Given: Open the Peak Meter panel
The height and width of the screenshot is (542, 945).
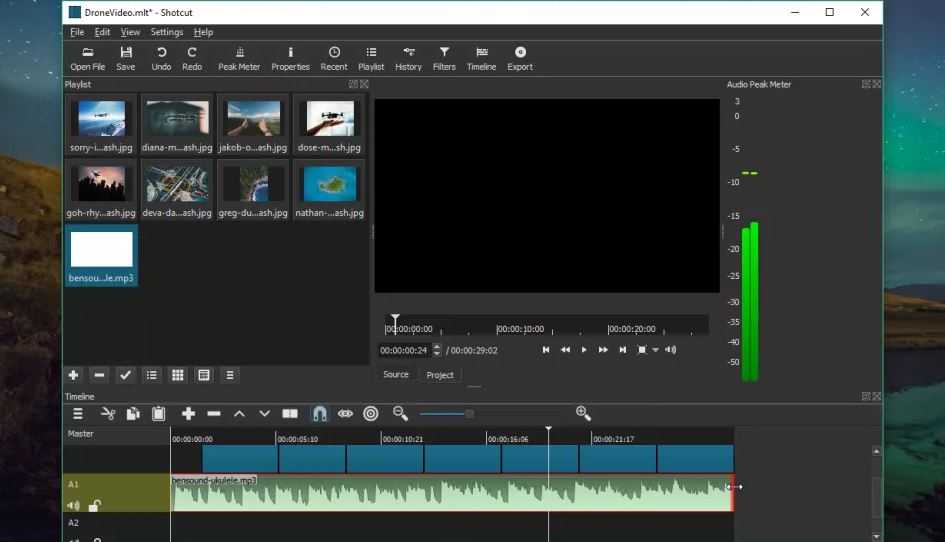Looking at the screenshot, I should (x=239, y=58).
